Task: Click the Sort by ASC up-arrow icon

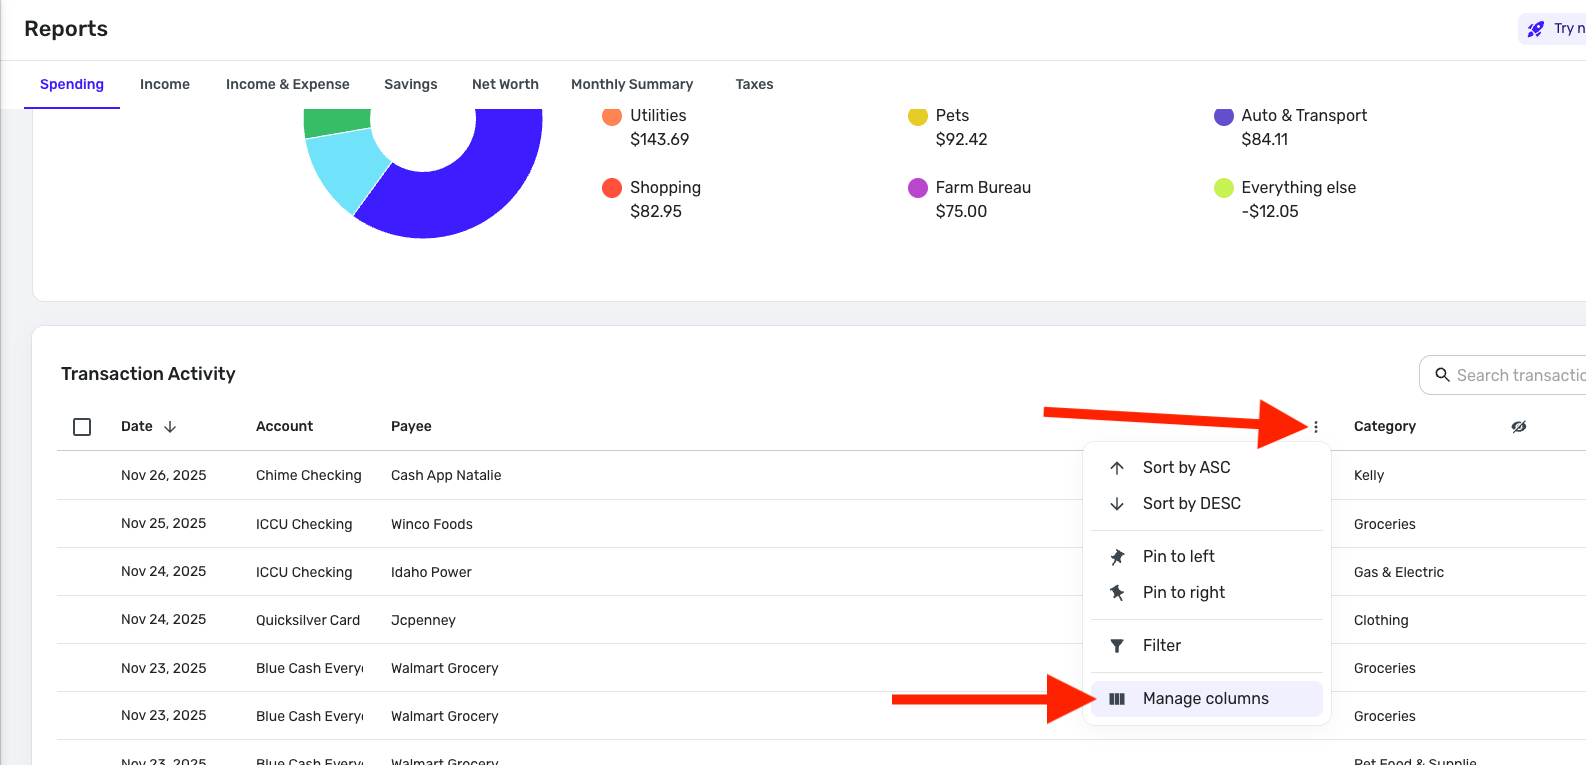Action: click(1117, 468)
